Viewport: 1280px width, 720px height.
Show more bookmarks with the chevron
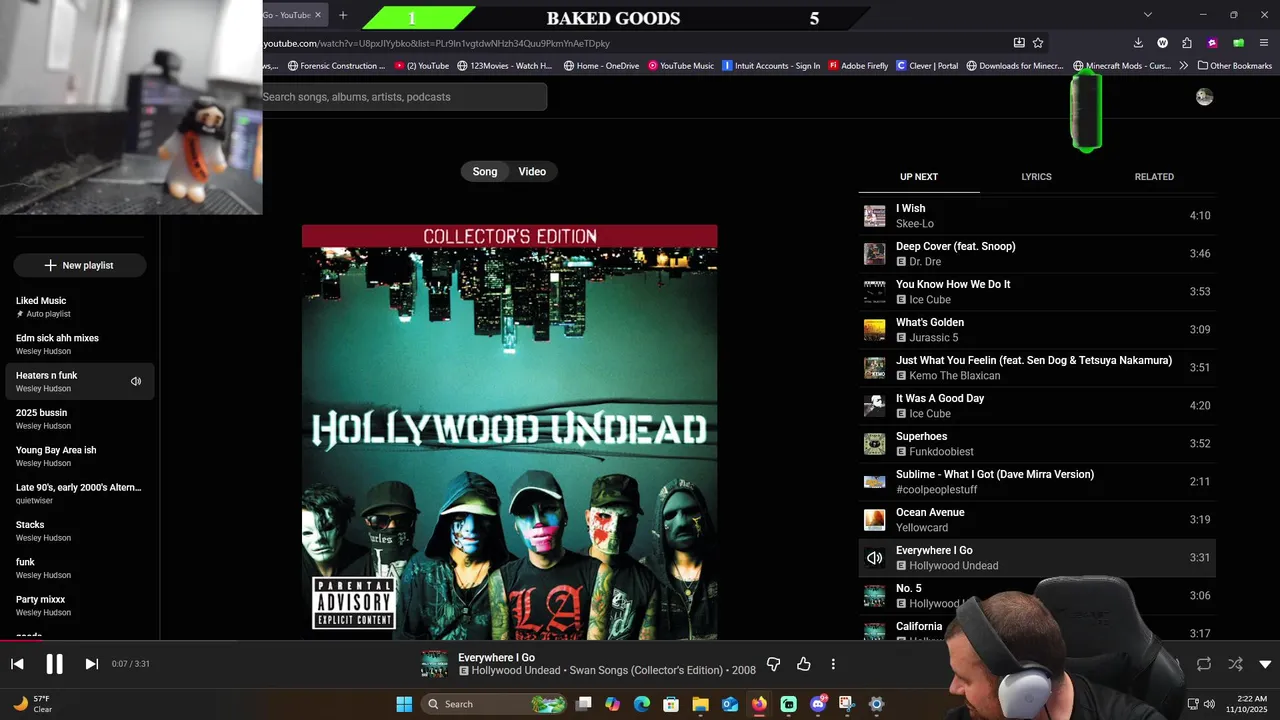click(1184, 66)
